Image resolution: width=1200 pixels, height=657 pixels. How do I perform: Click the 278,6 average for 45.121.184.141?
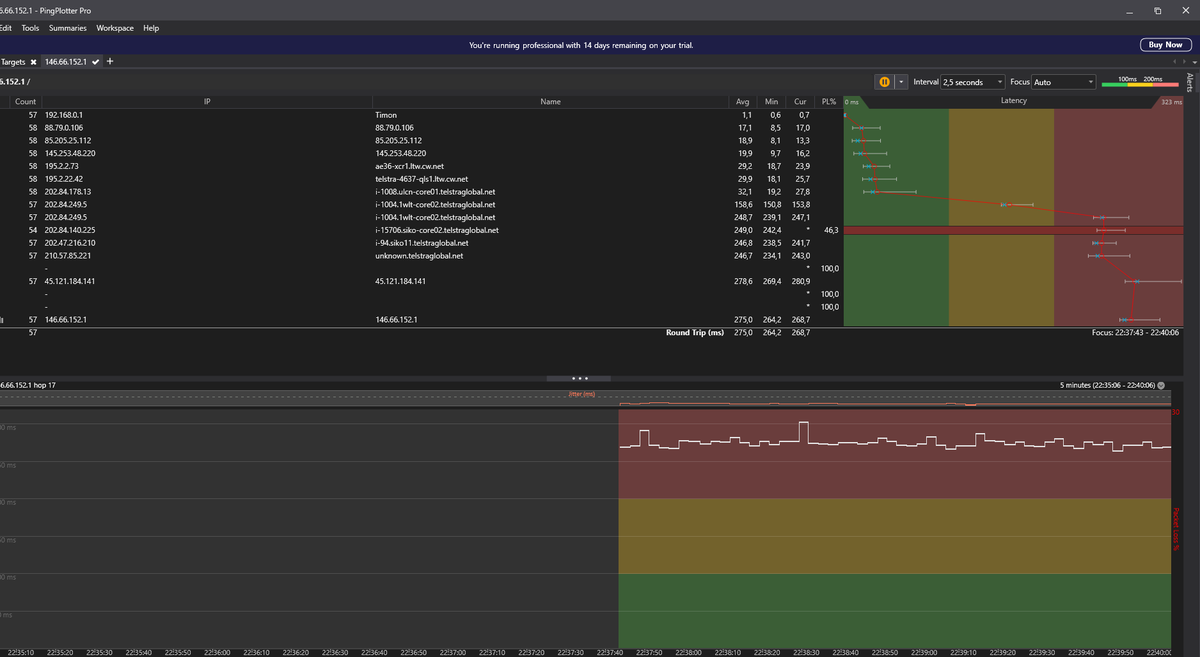pyautogui.click(x=744, y=281)
